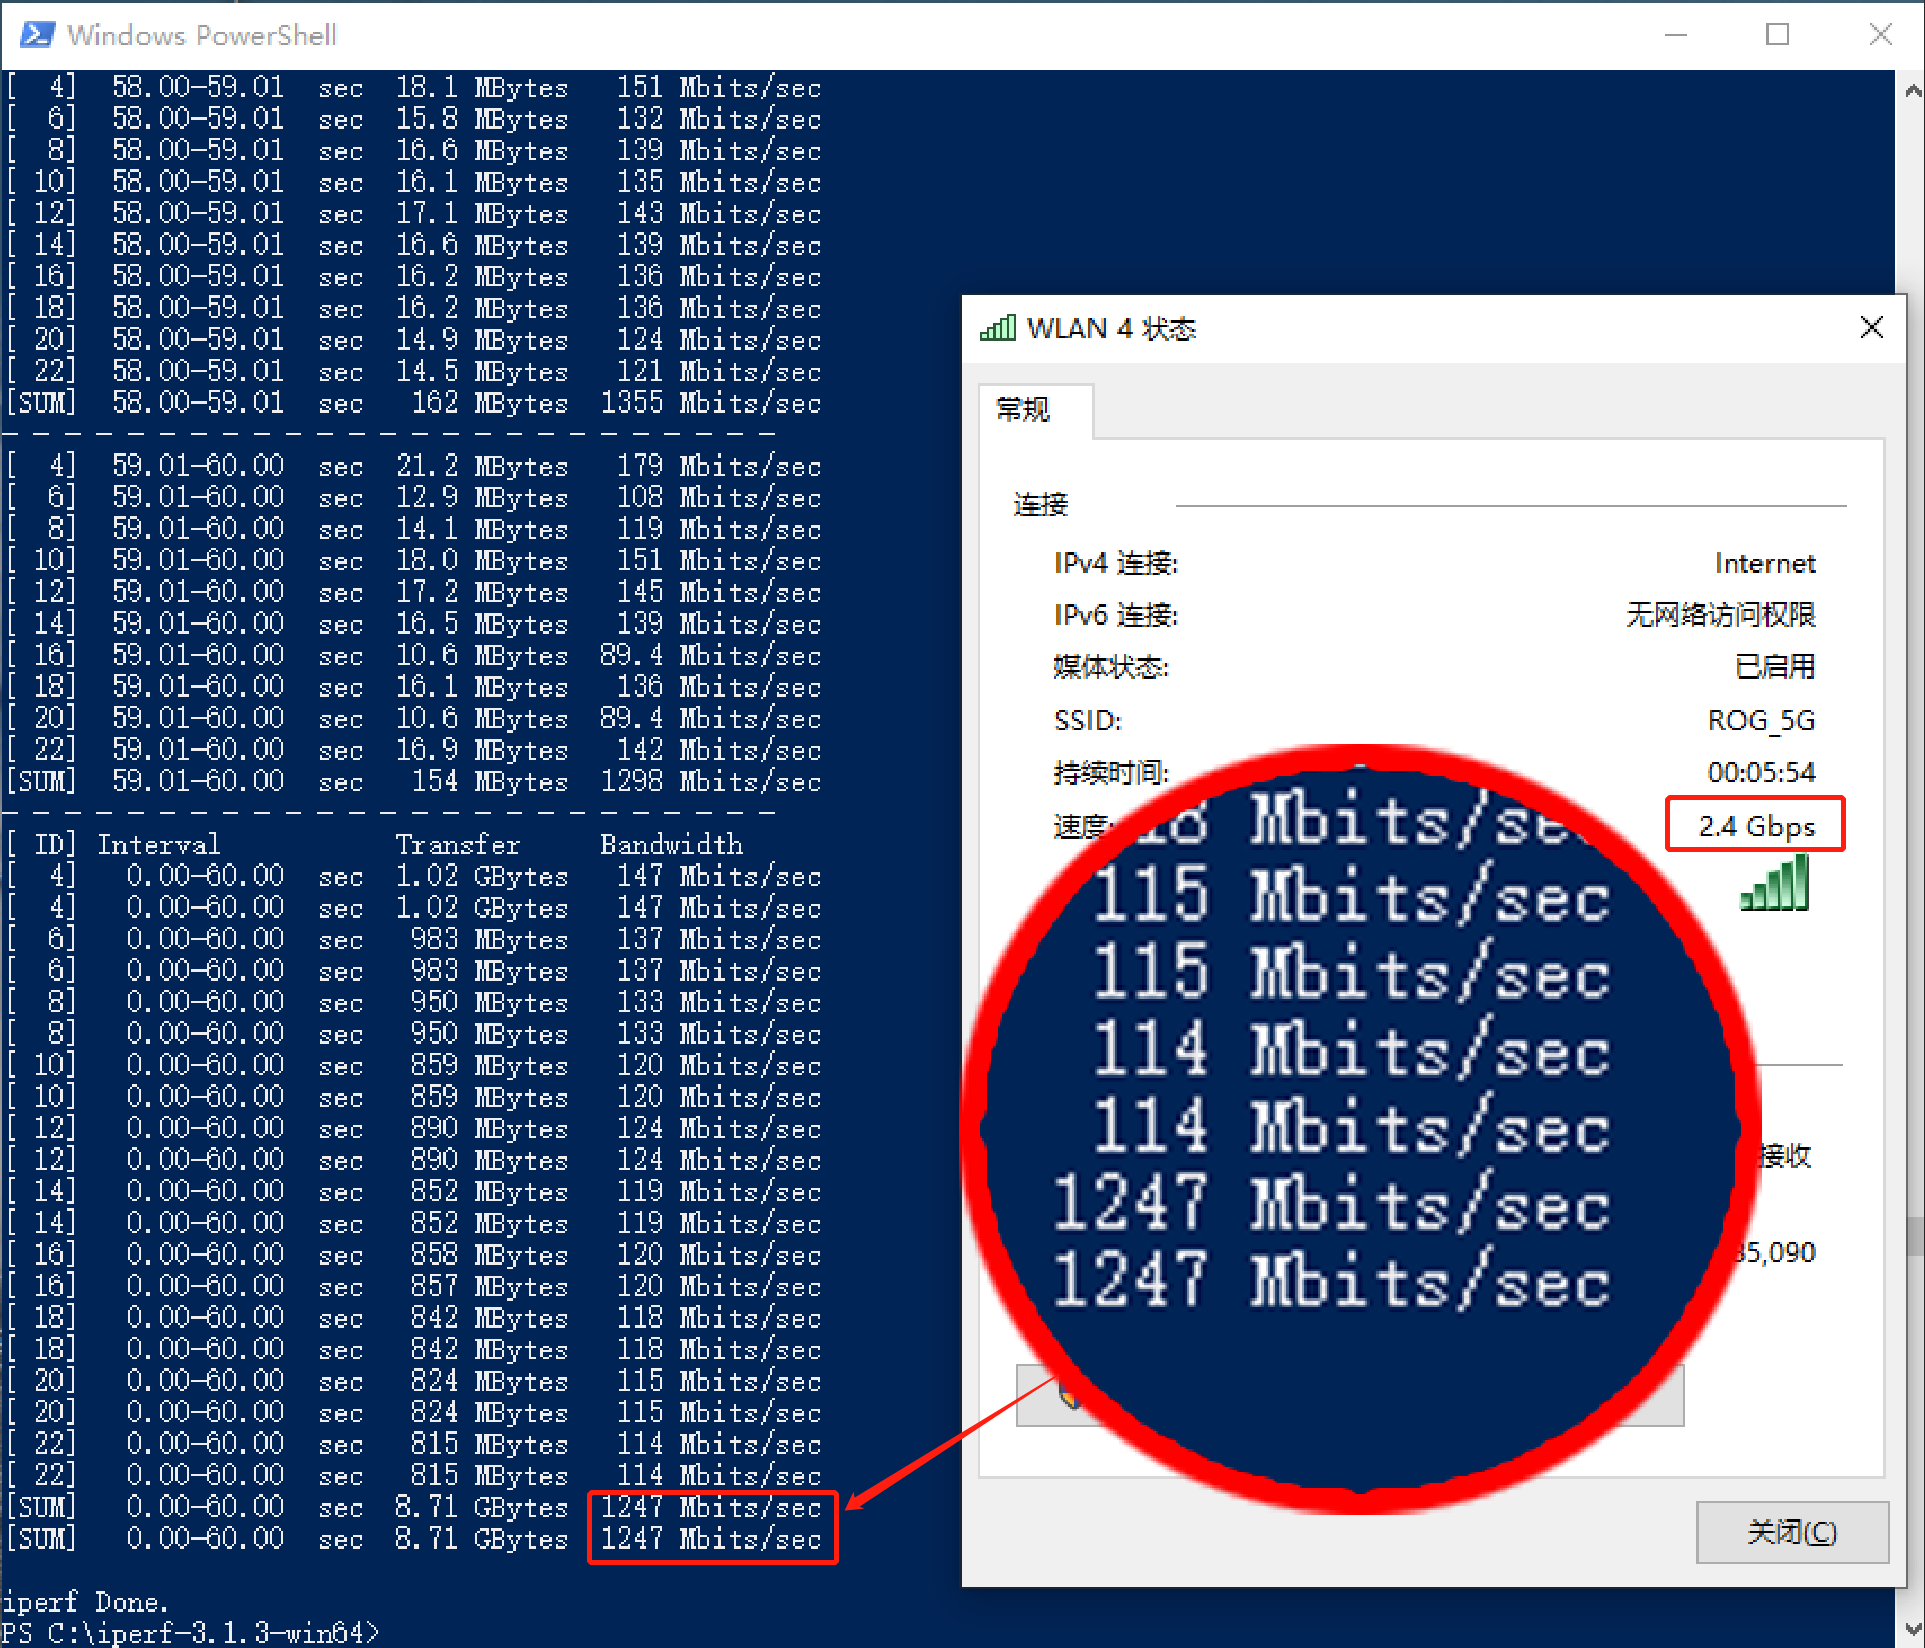The image size is (1925, 1648).
Task: Click the 143 Mbits/sec bandwidth value
Action: 718,213
